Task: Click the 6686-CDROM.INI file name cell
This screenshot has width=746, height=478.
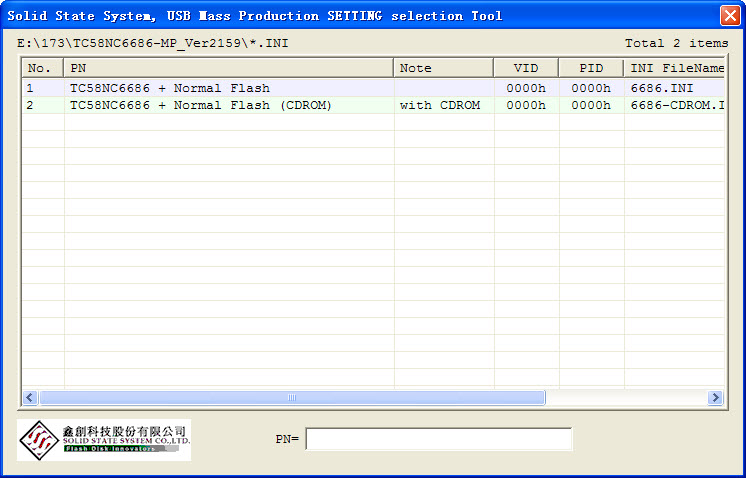Action: [675, 105]
